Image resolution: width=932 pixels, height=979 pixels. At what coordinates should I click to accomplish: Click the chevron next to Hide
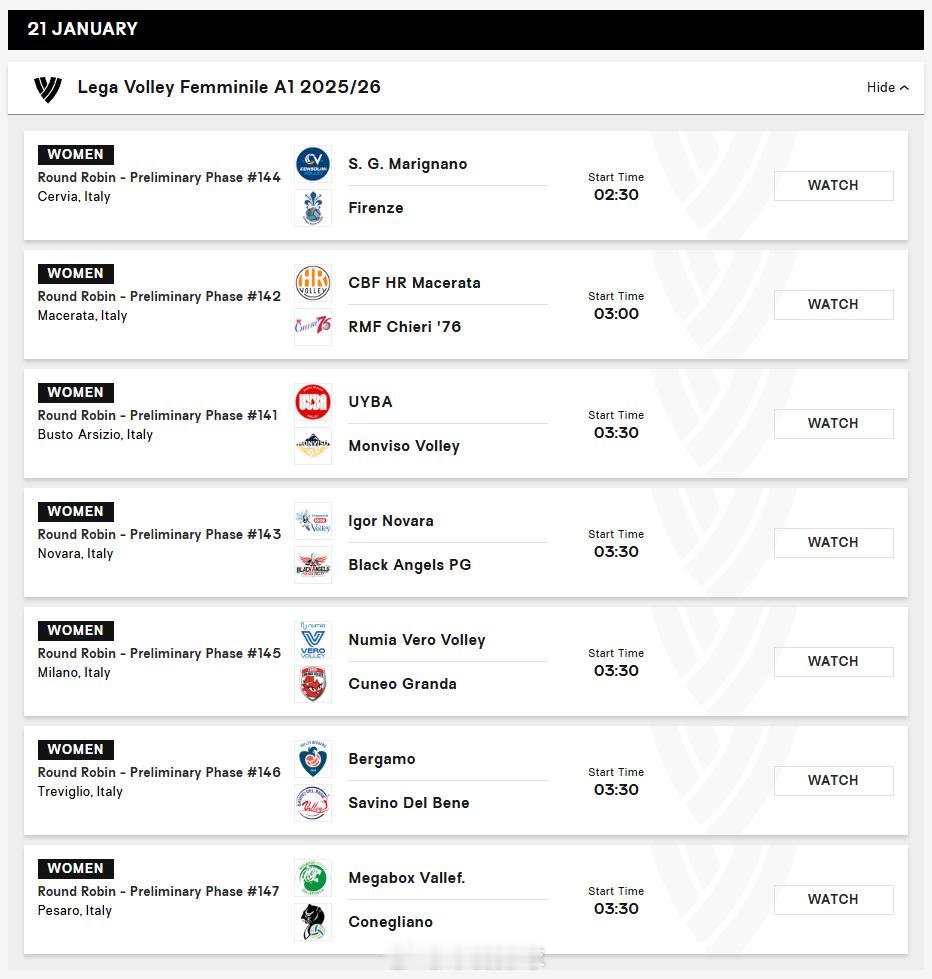pyautogui.click(x=905, y=88)
